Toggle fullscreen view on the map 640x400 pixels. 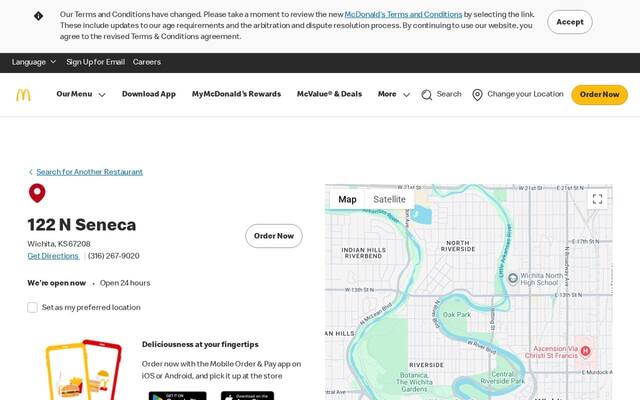pos(598,199)
